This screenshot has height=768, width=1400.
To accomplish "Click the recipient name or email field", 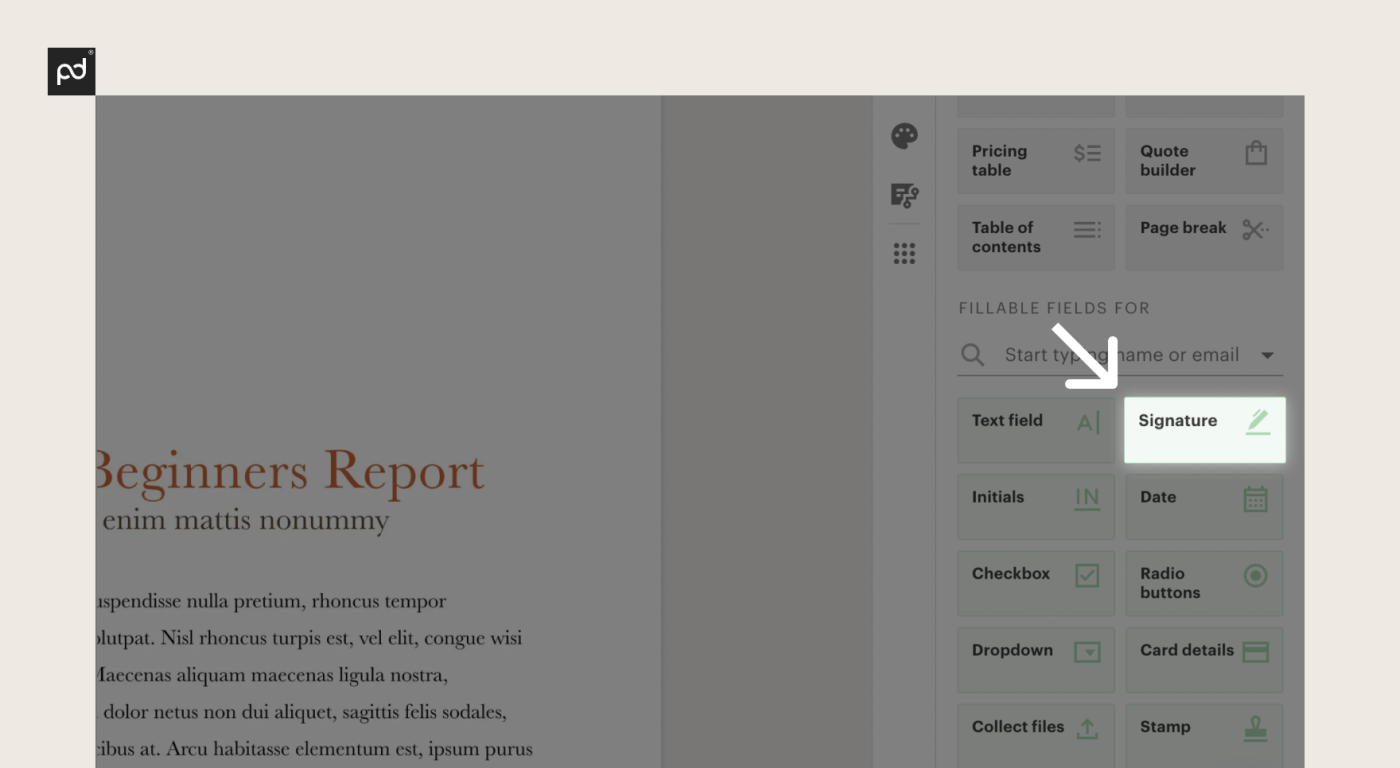I will 1121,355.
